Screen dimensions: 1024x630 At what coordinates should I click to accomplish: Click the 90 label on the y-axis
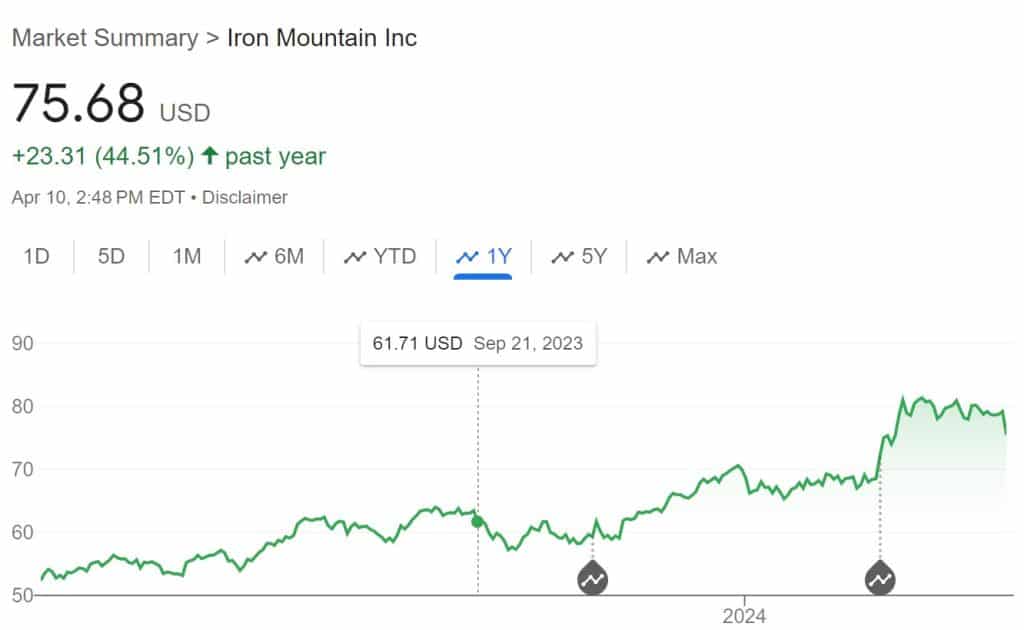point(23,344)
